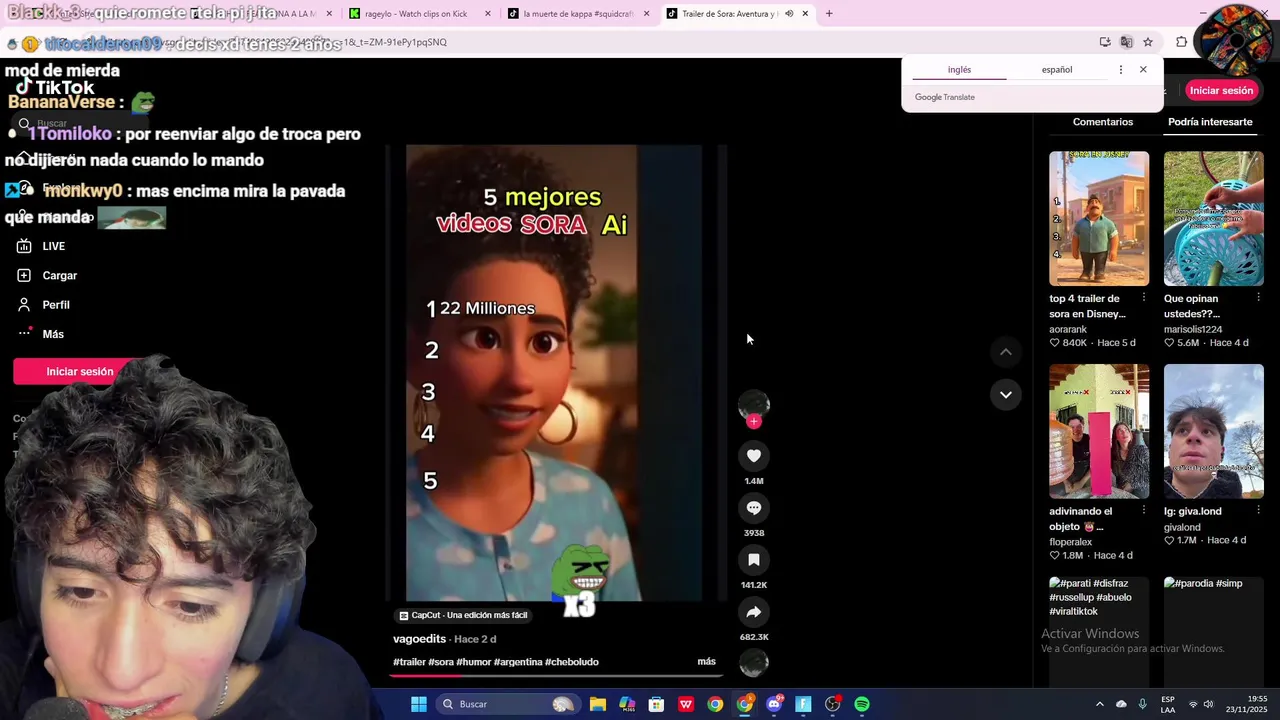The height and width of the screenshot is (720, 1280).
Task: Click the CapCut edición más fácil label
Action: click(x=463, y=615)
